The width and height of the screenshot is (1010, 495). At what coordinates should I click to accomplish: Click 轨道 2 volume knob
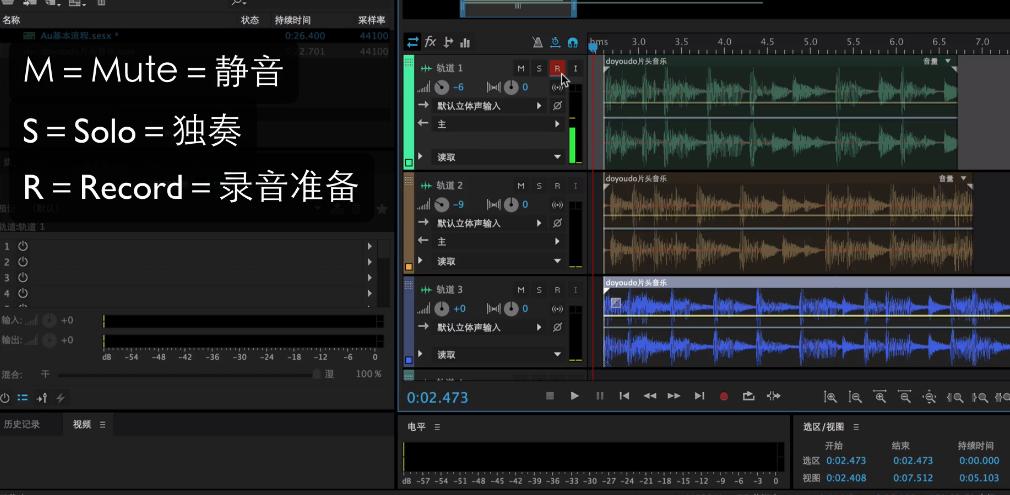pos(441,204)
